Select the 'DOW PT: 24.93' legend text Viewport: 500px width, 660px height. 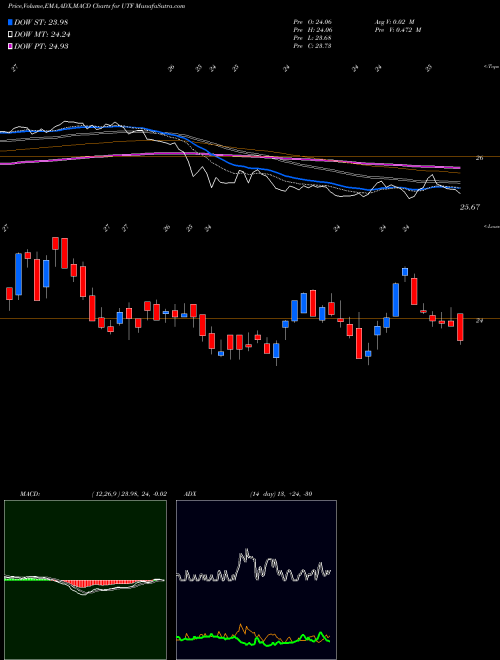(41, 46)
